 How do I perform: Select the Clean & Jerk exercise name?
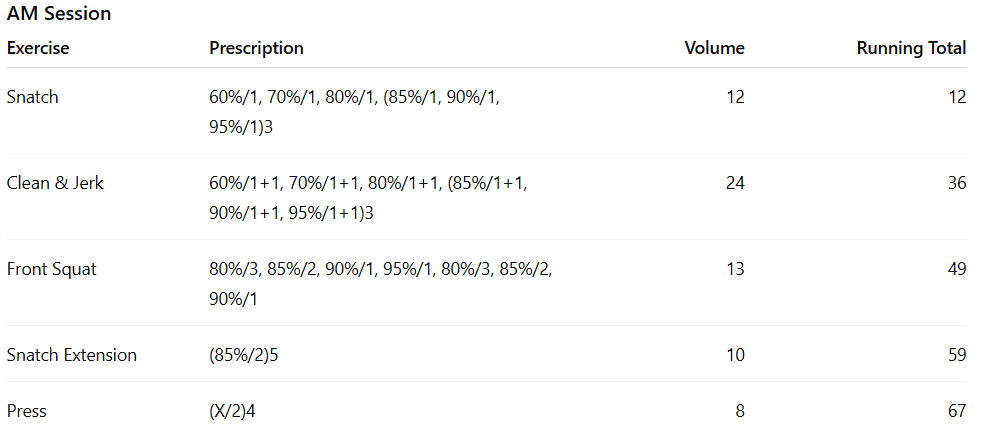pos(55,183)
